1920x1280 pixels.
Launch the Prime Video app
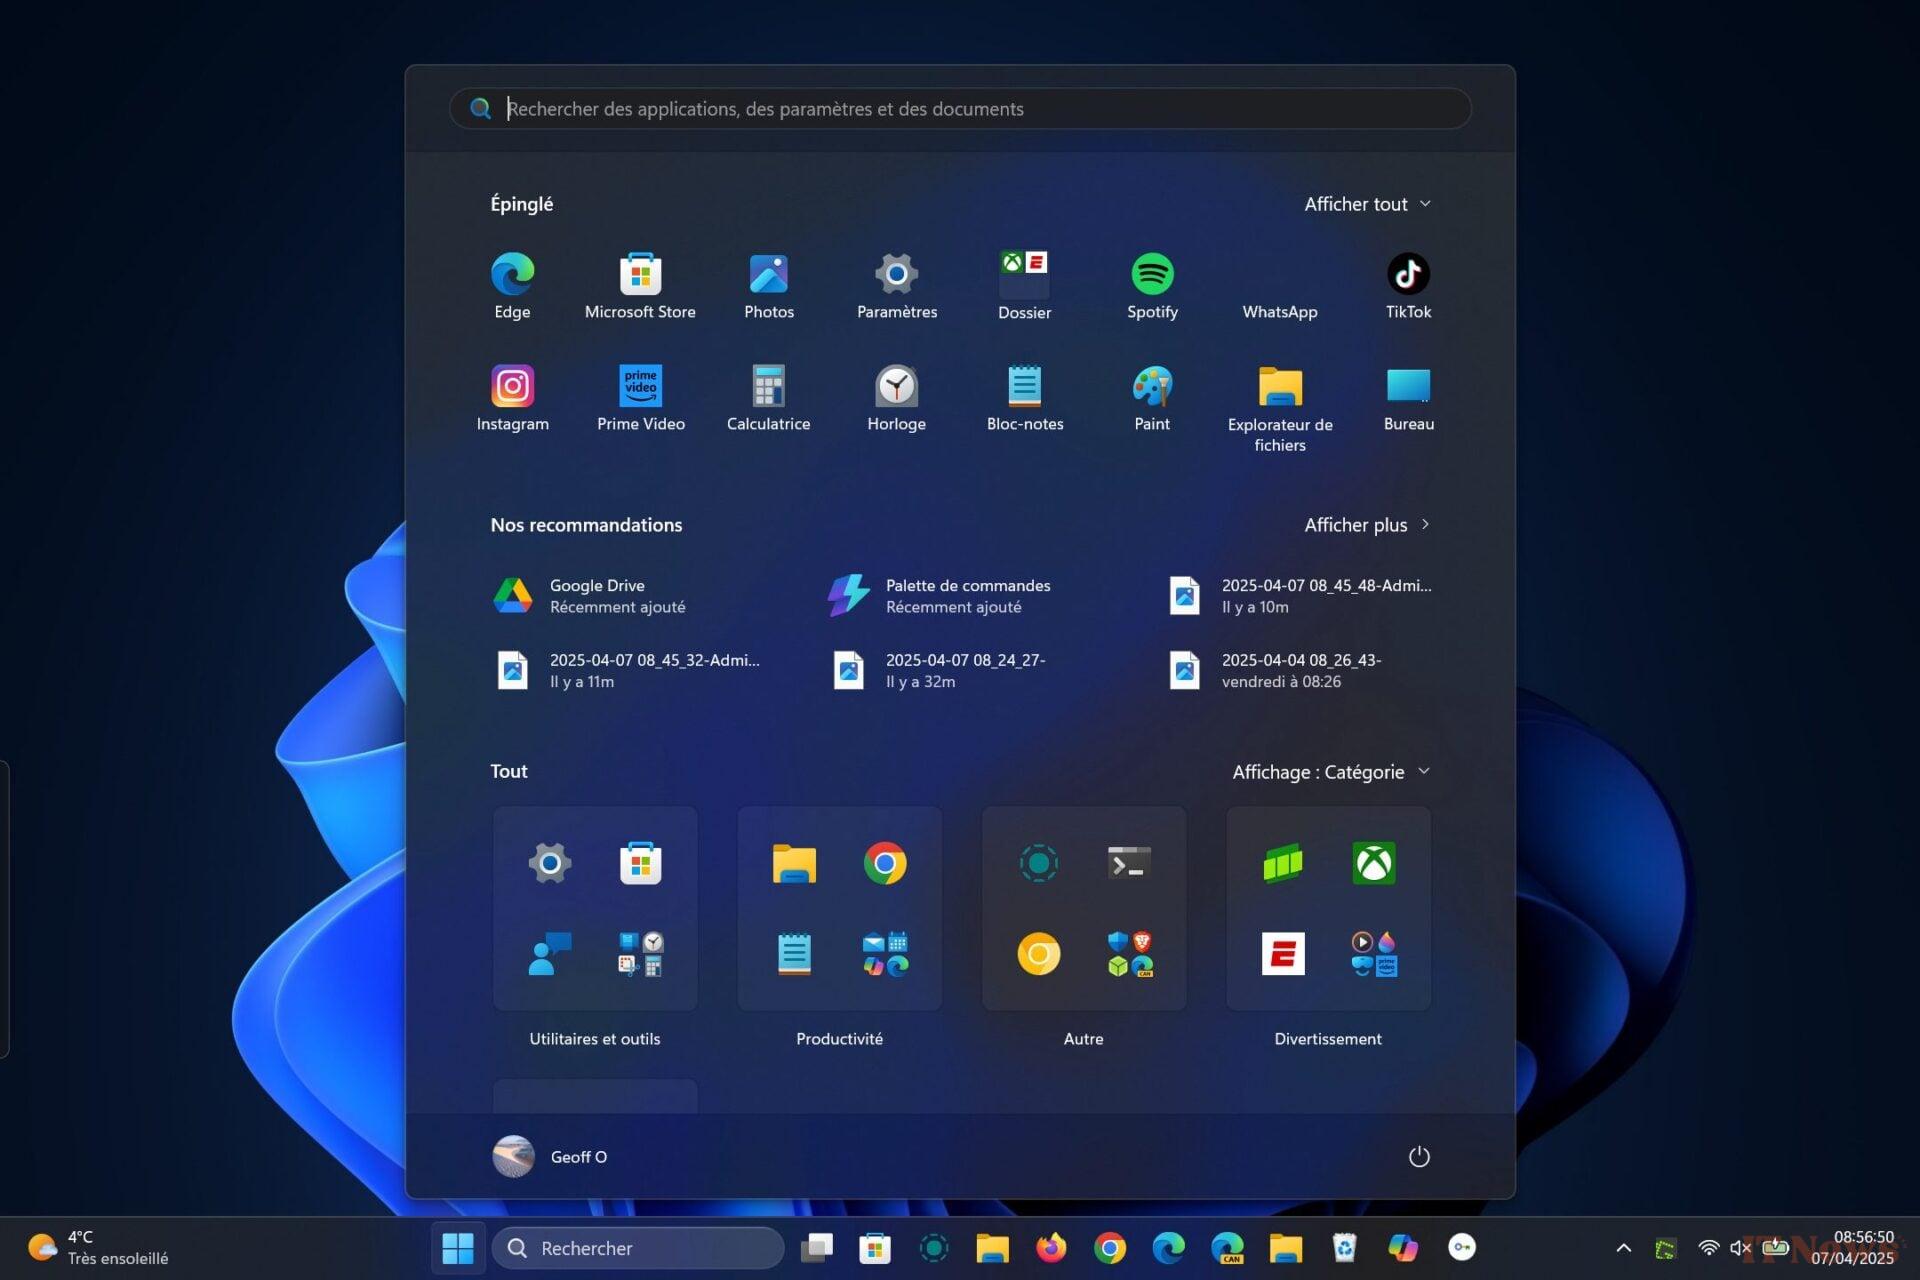pyautogui.click(x=640, y=387)
